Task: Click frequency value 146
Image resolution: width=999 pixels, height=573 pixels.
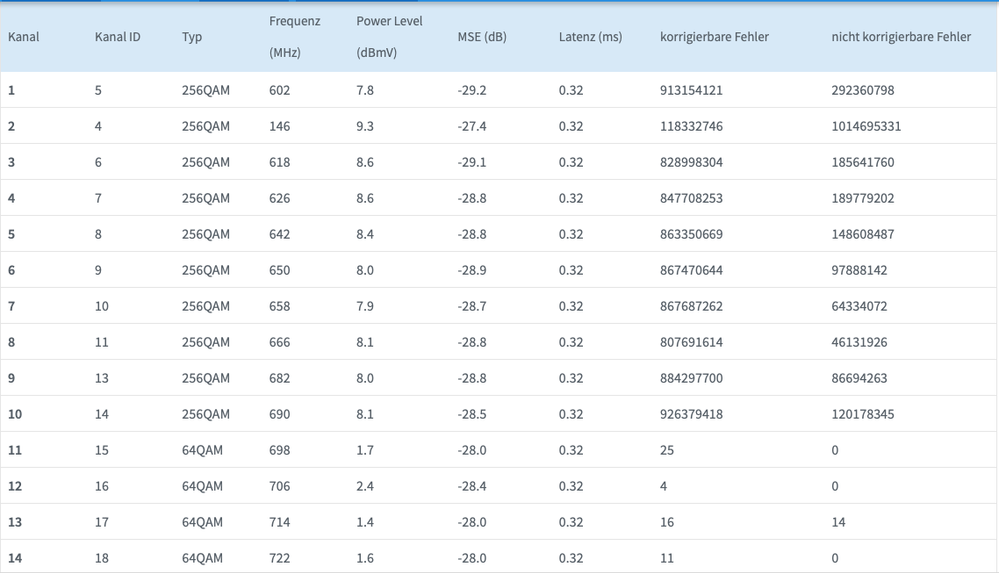Action: tap(279, 126)
